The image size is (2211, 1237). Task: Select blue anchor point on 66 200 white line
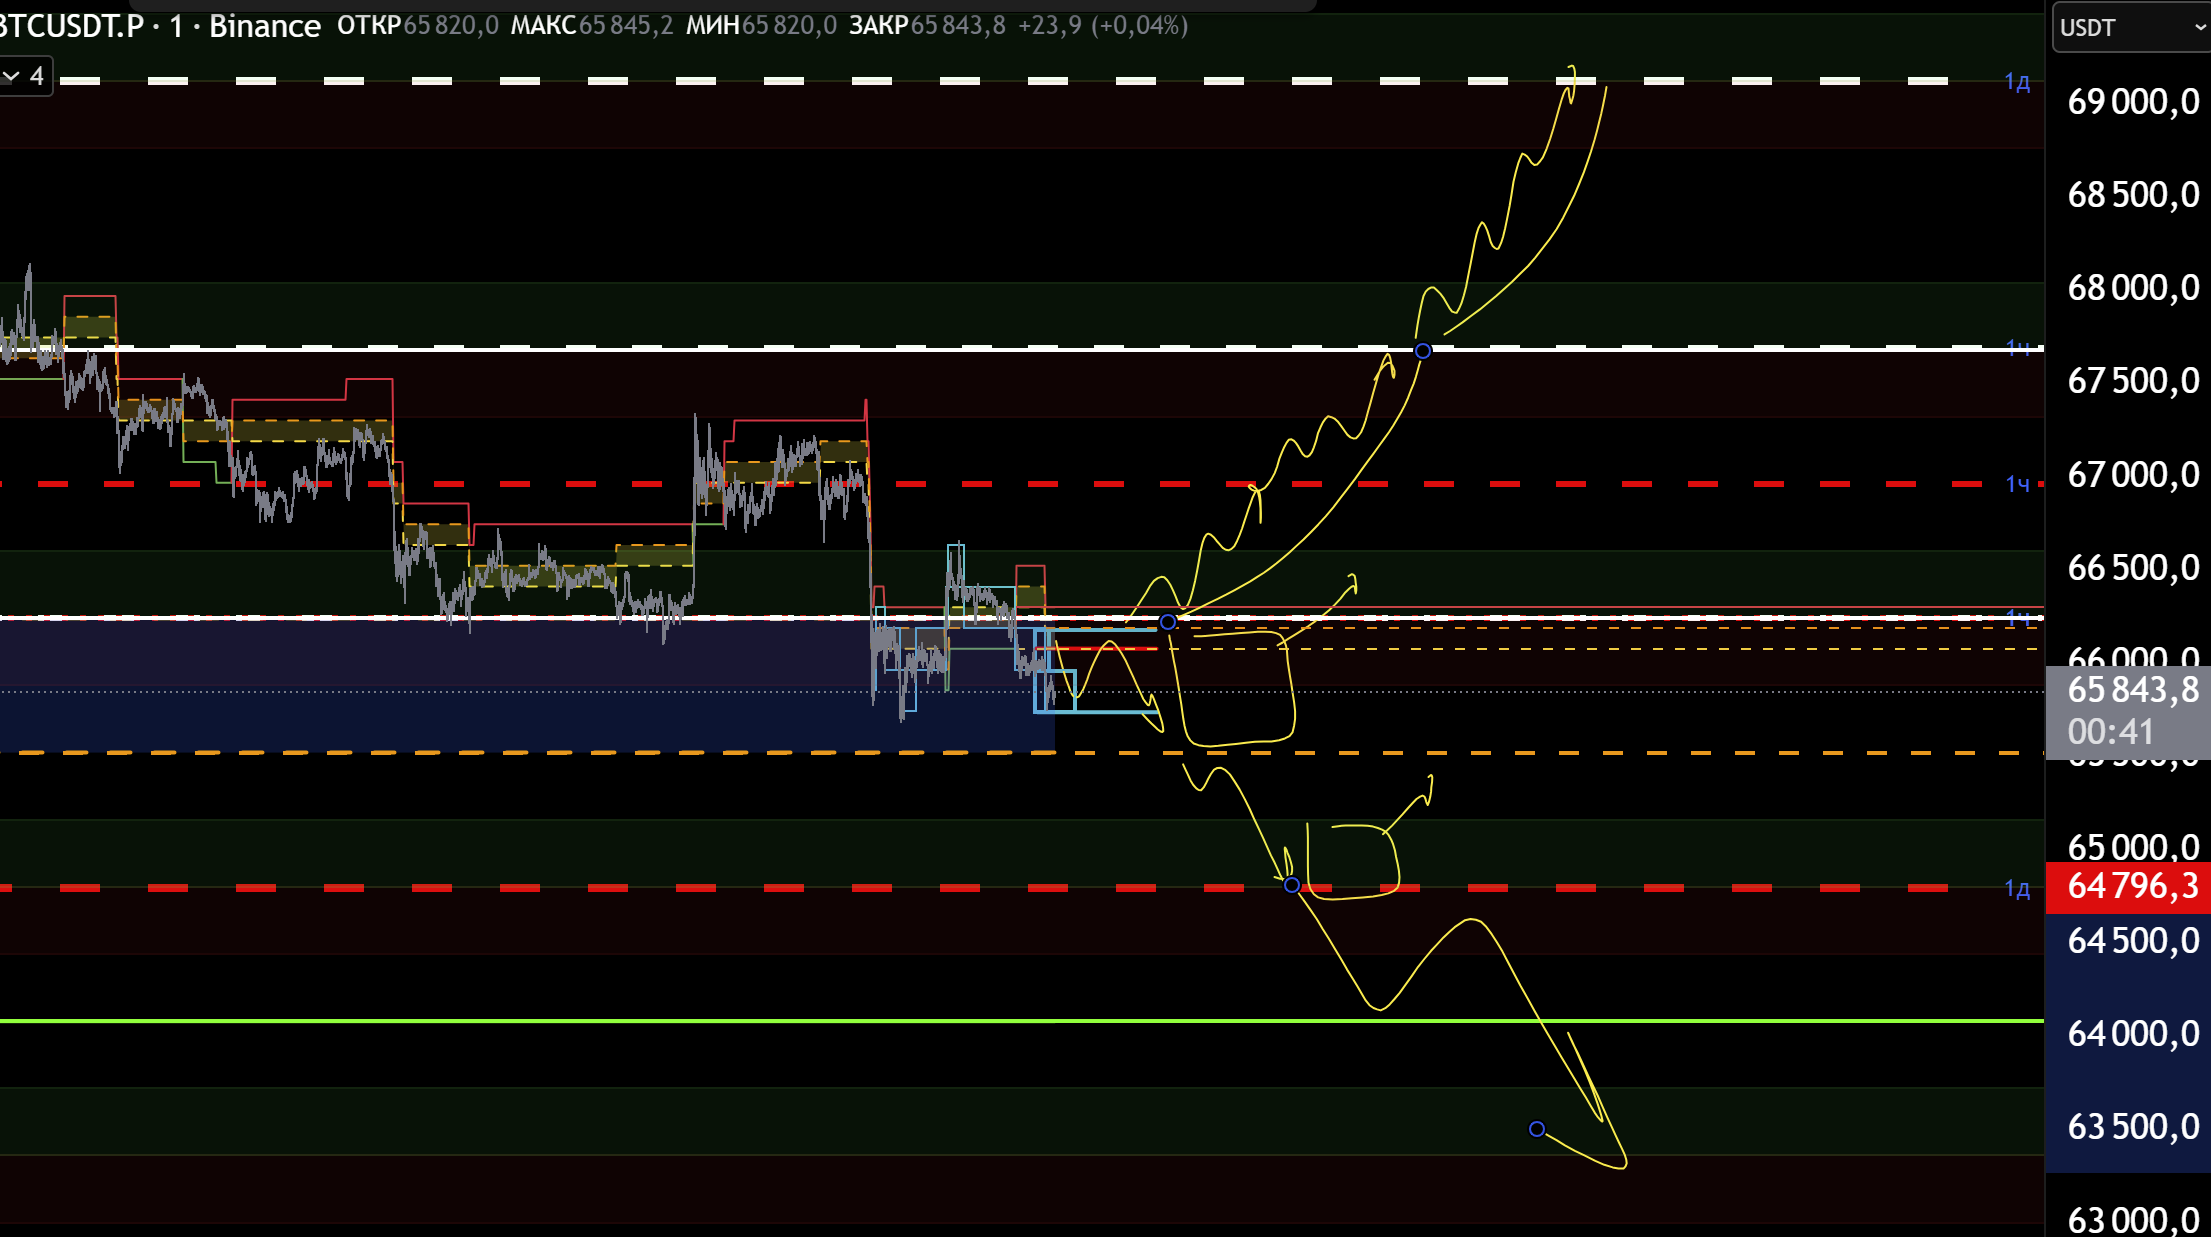pos(1167,622)
